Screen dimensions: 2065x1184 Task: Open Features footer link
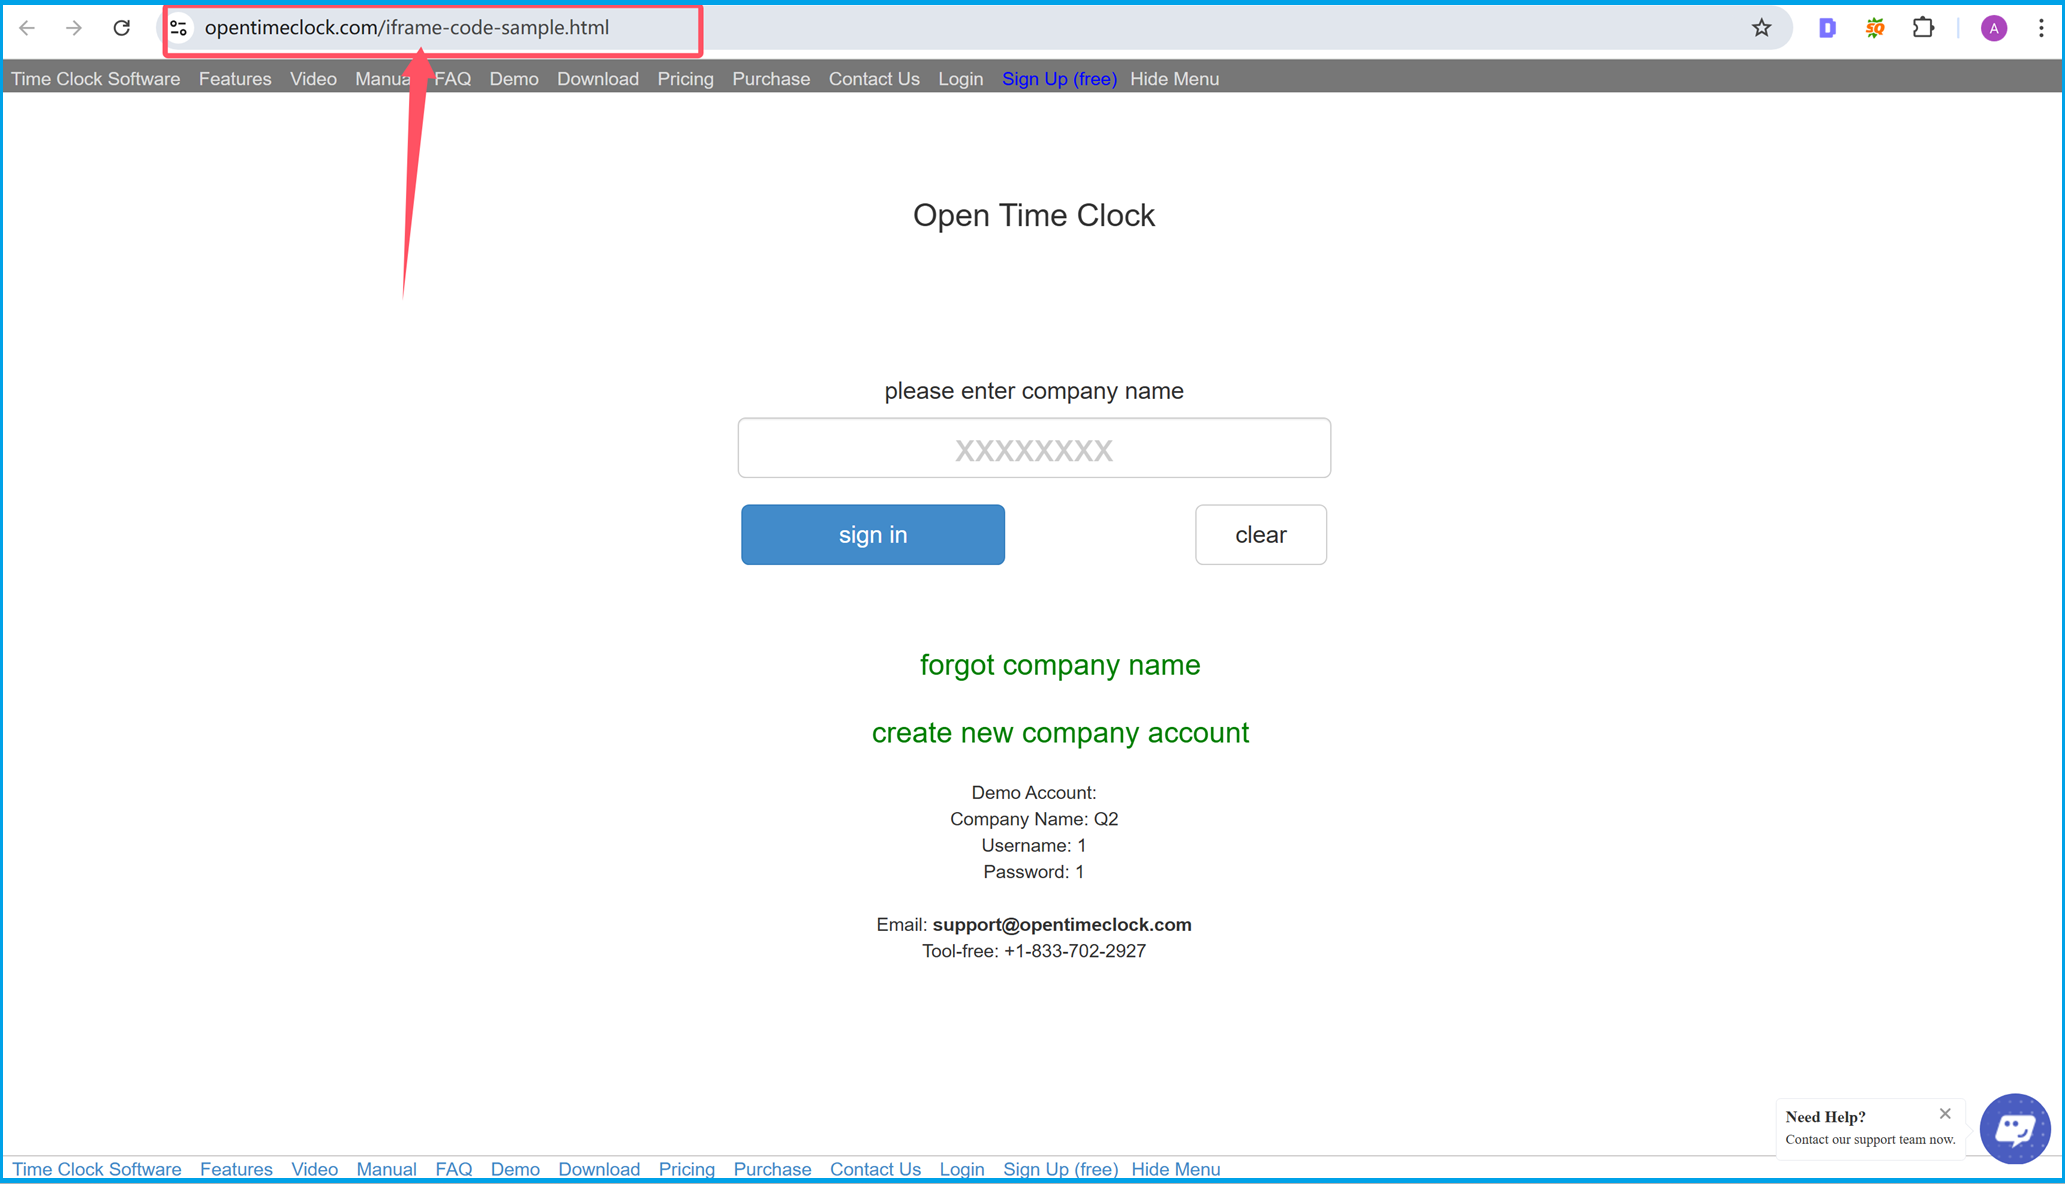(x=236, y=1169)
